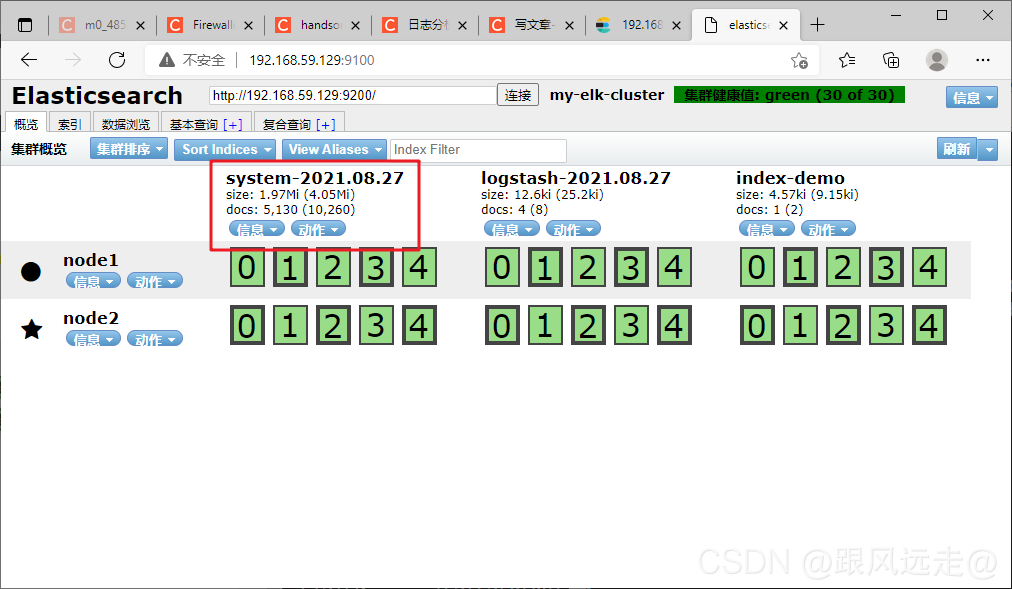Open the Sort Indices dropdown
Screen dimensions: 1012x589
click(x=225, y=149)
